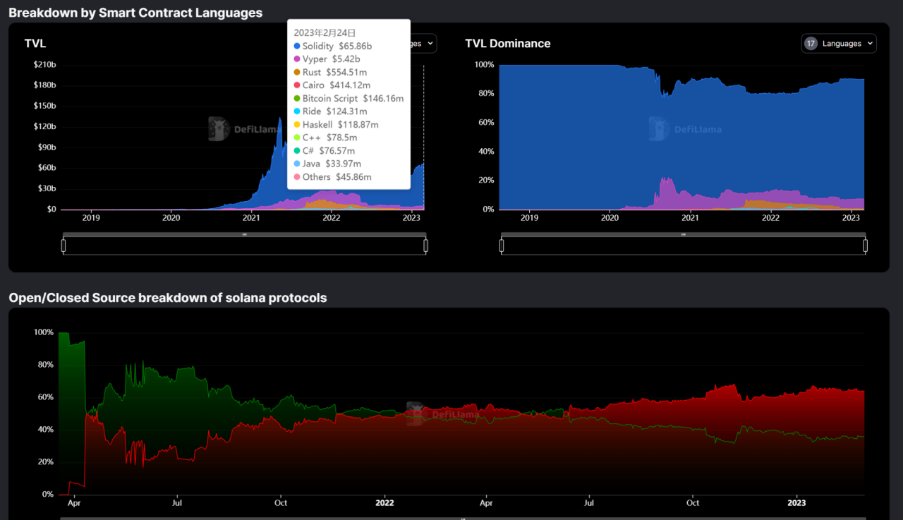
Task: Click the 60% axis label on Solana chart
Action: [44, 397]
